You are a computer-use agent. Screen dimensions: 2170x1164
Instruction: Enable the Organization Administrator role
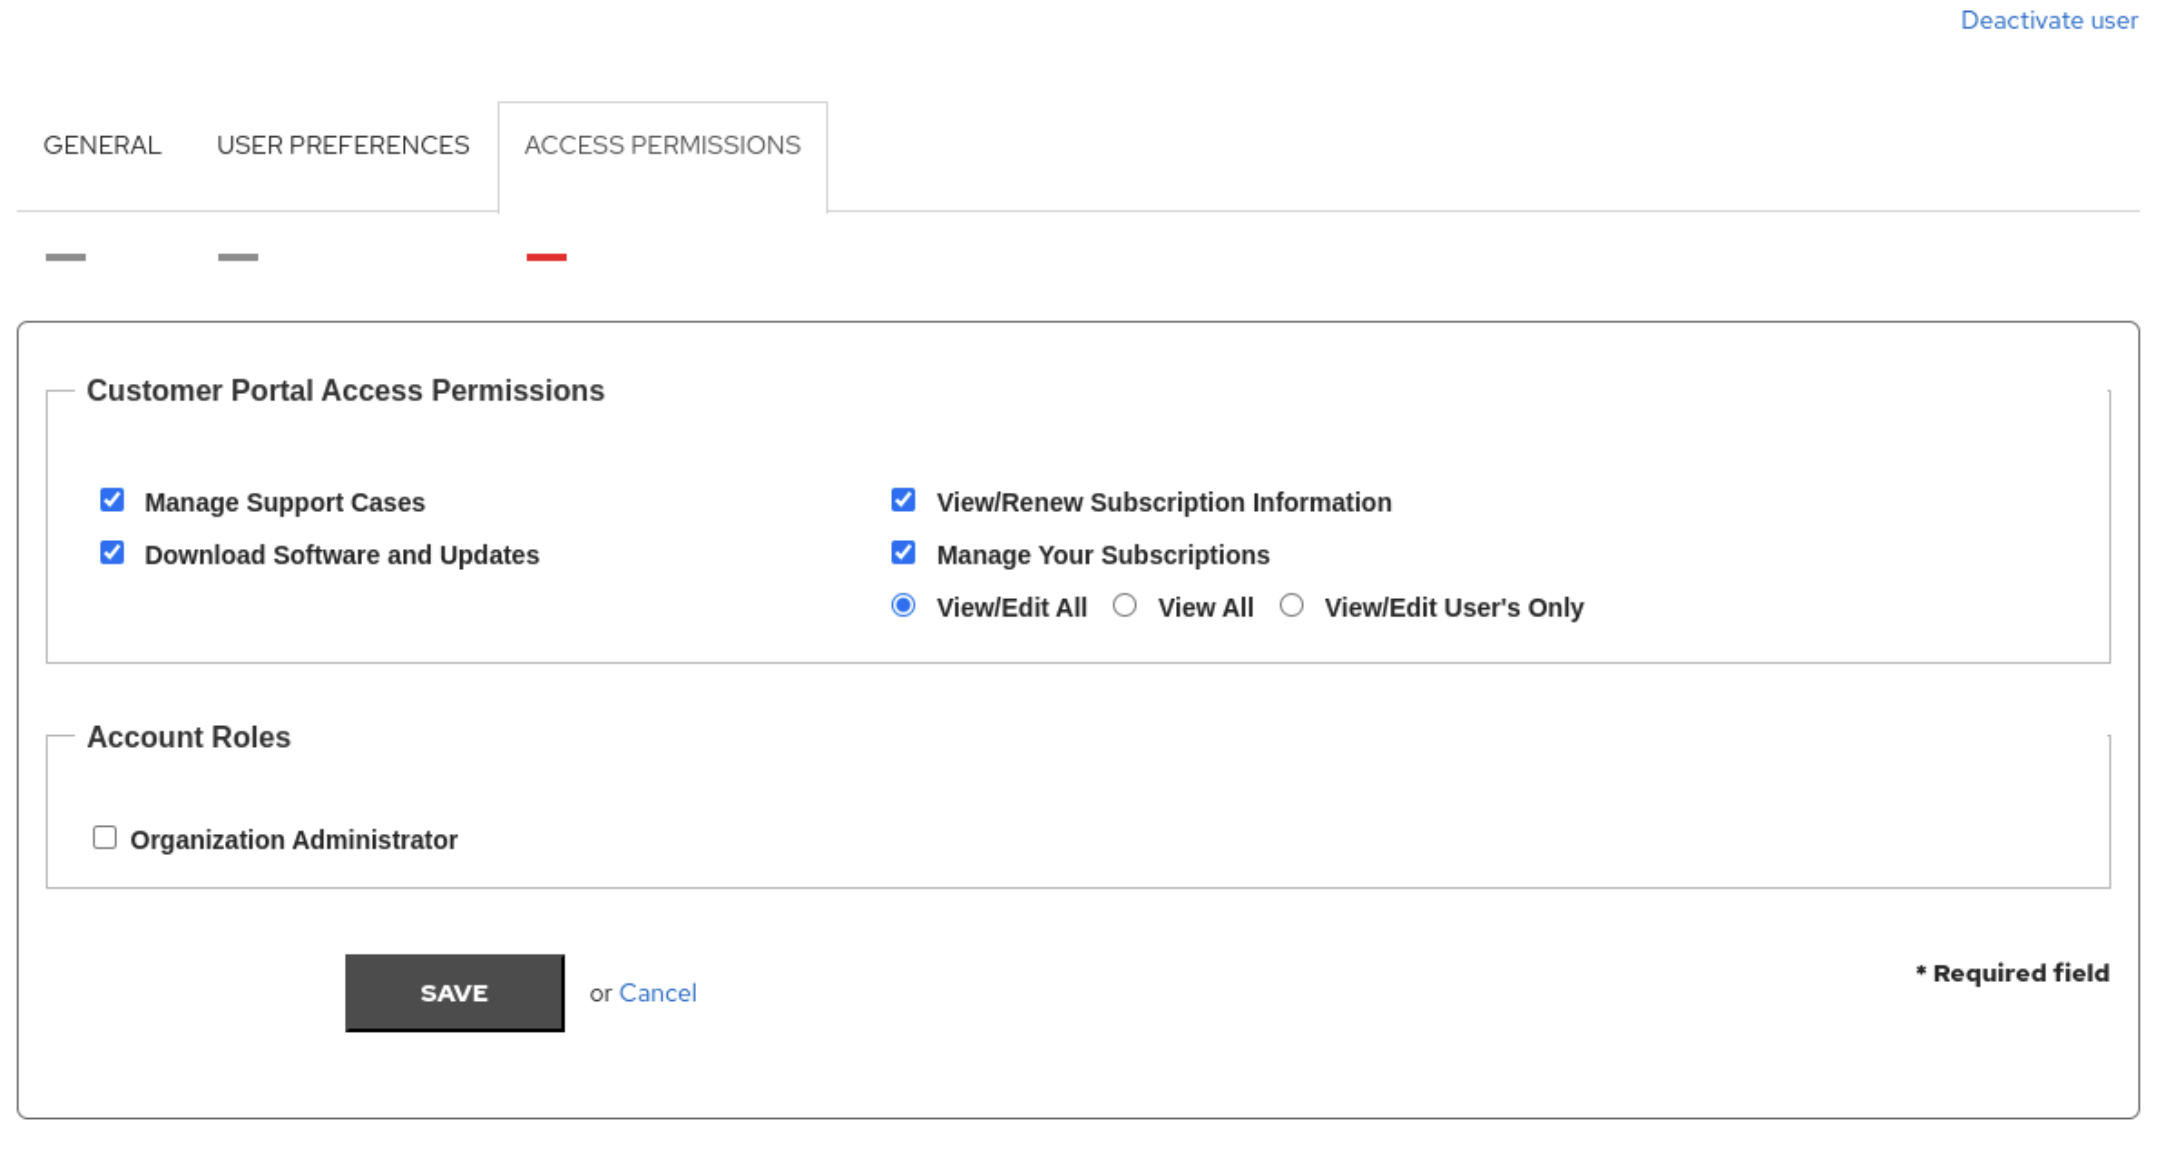[104, 837]
